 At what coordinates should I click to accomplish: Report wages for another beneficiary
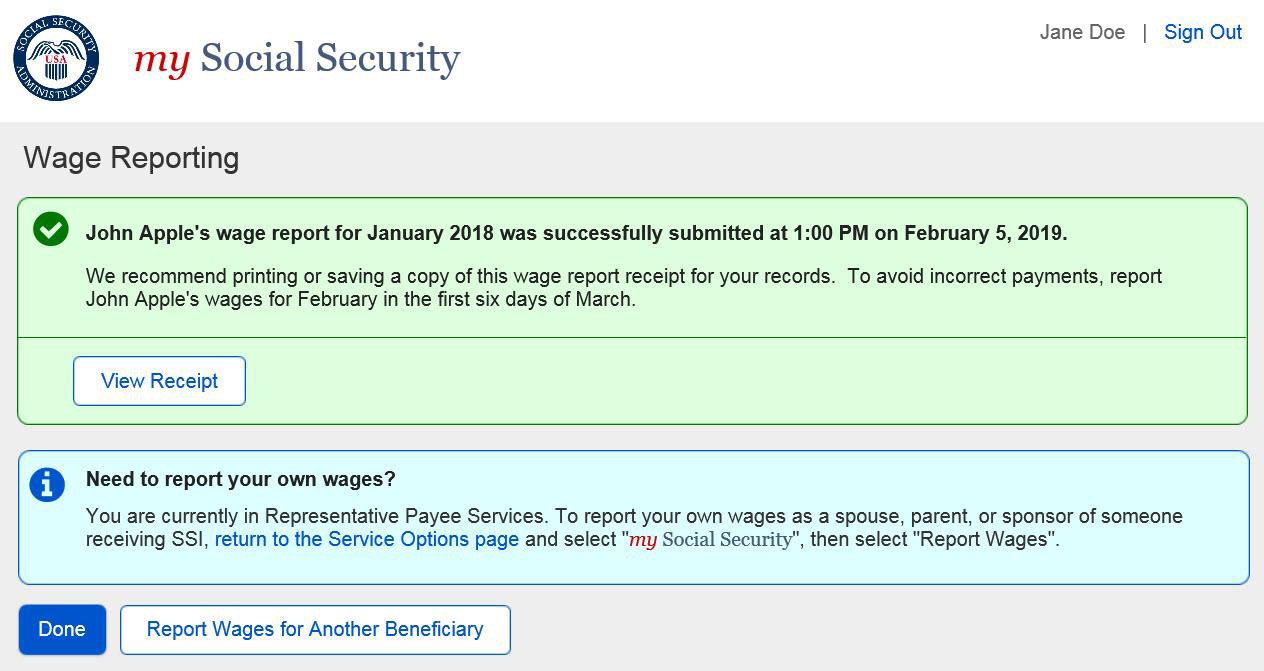click(x=315, y=629)
